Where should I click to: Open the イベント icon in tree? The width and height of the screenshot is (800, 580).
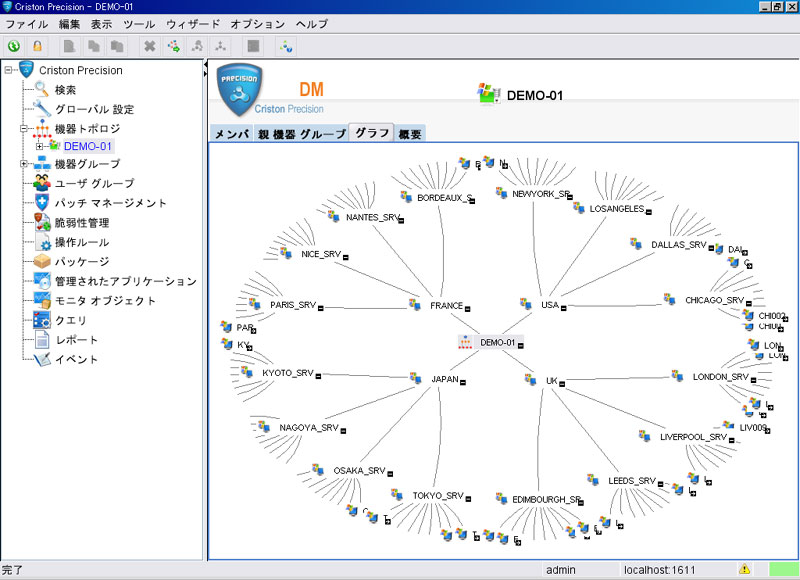(42, 359)
